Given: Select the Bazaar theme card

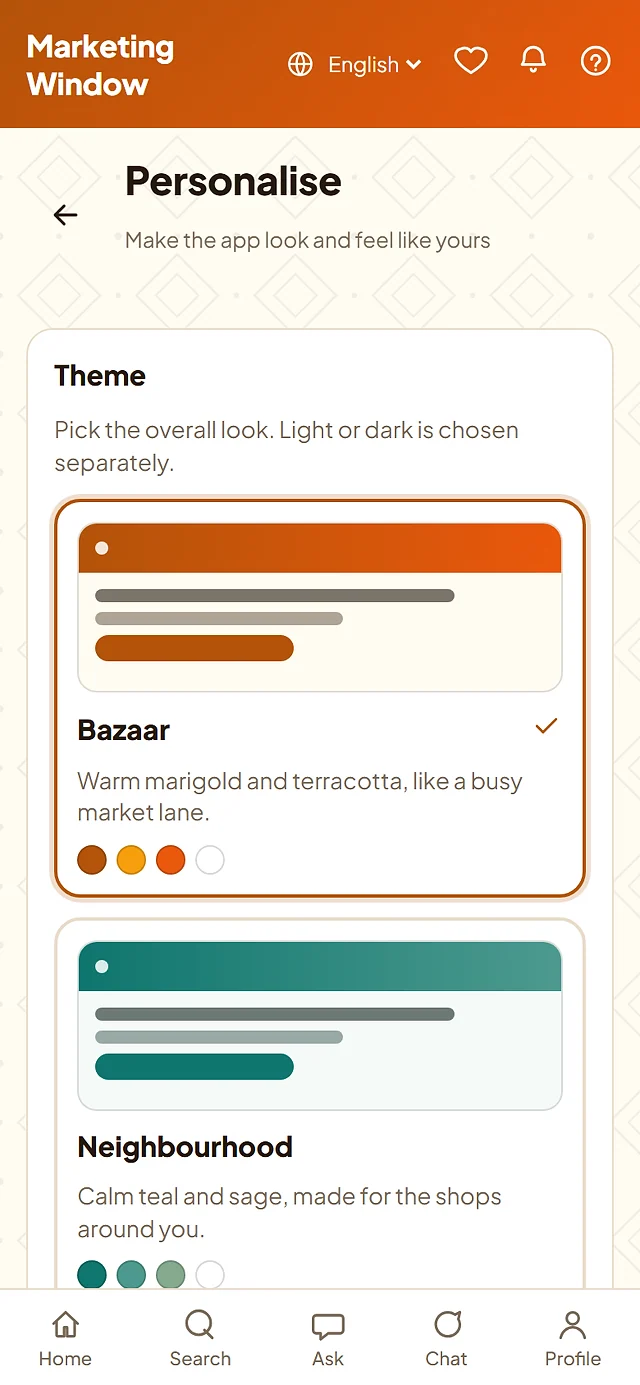Looking at the screenshot, I should [320, 698].
